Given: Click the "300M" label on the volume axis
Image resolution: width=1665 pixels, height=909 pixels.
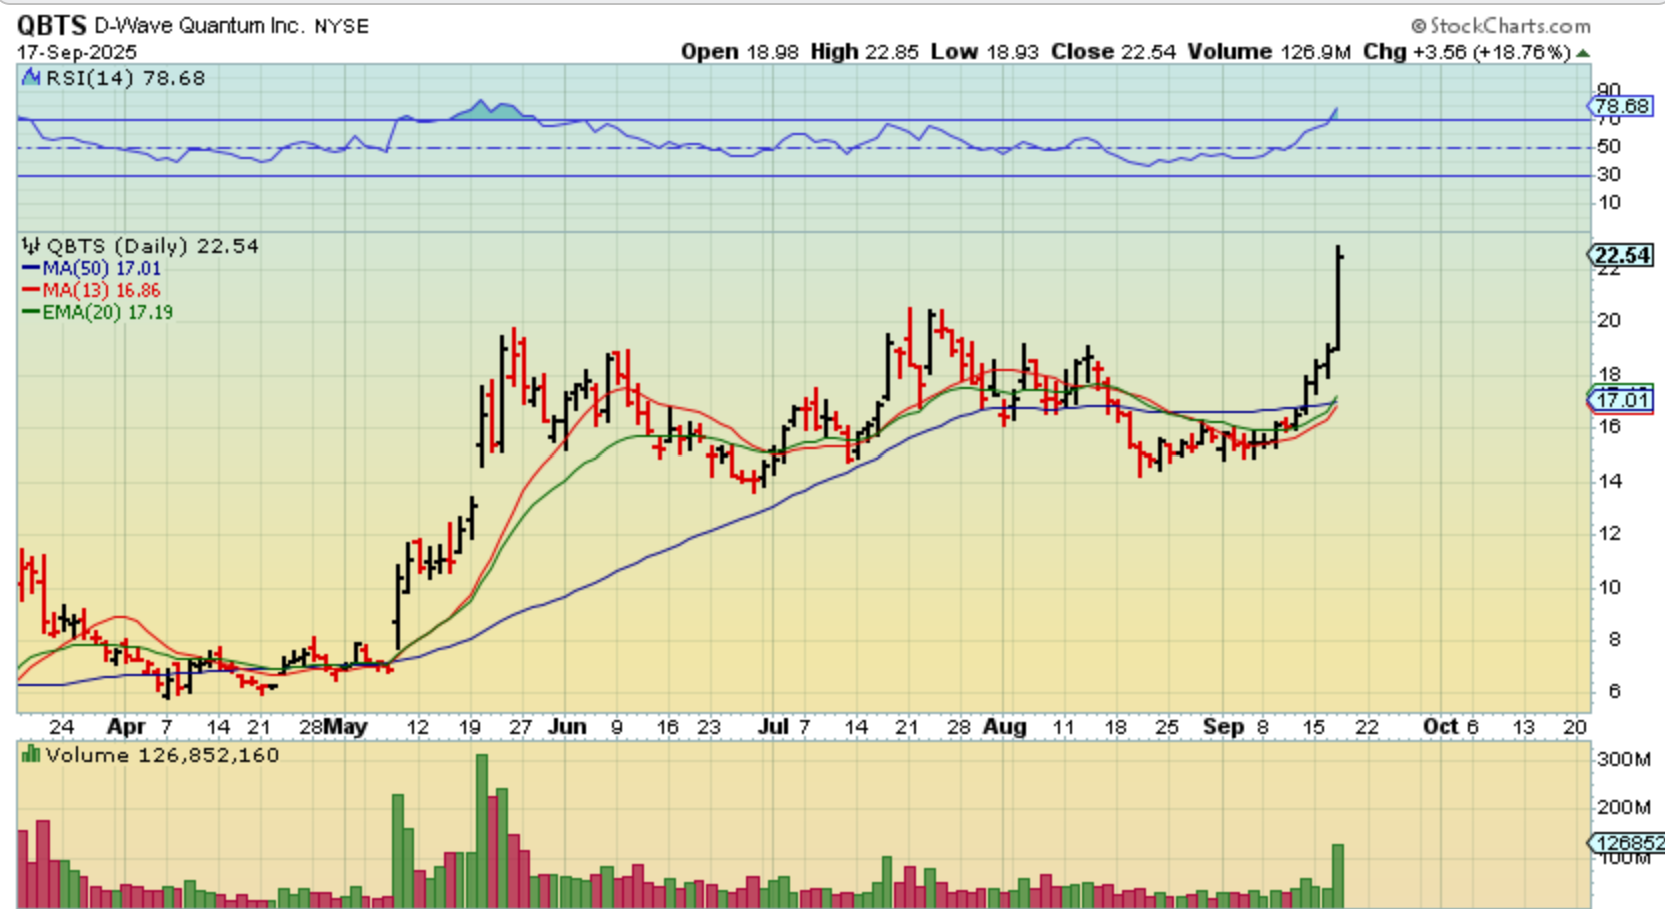Looking at the screenshot, I should 1624,760.
